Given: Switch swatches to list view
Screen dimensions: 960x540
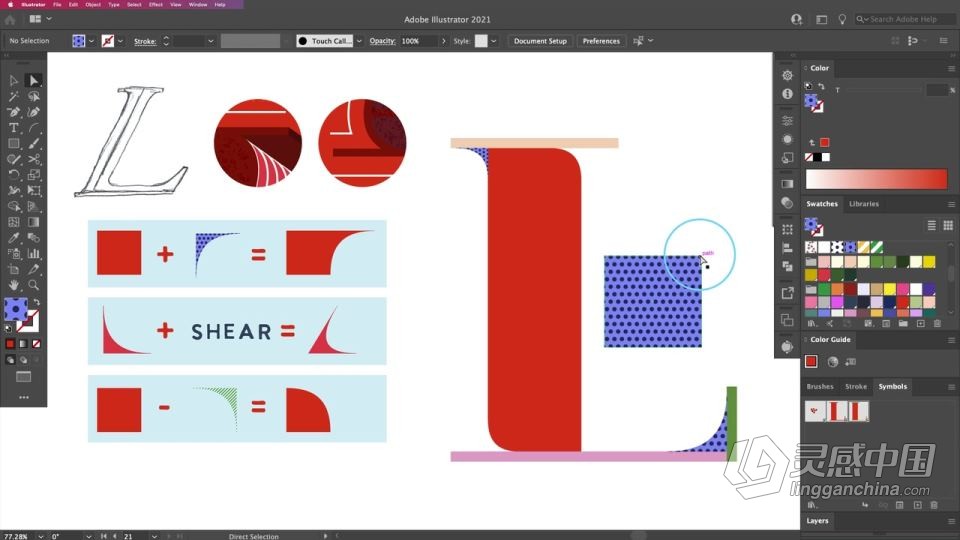Looking at the screenshot, I should [931, 225].
